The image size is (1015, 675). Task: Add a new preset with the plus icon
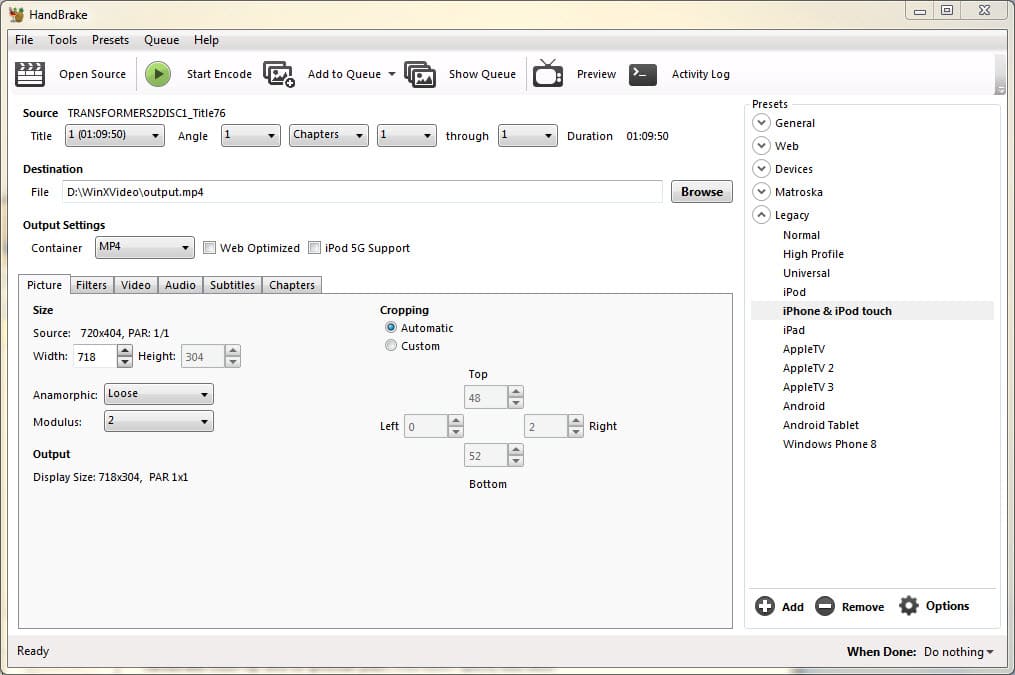pyautogui.click(x=764, y=606)
